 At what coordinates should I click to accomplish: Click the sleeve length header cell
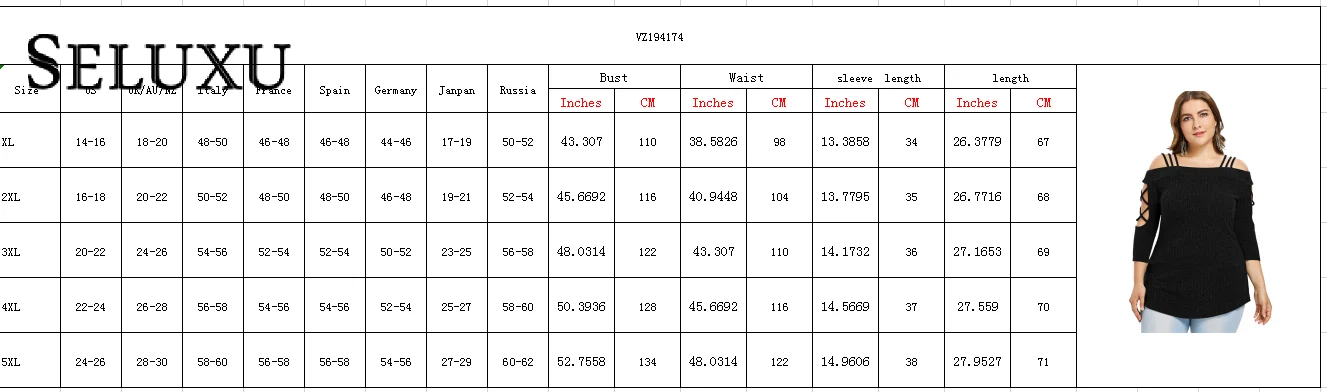coord(878,77)
